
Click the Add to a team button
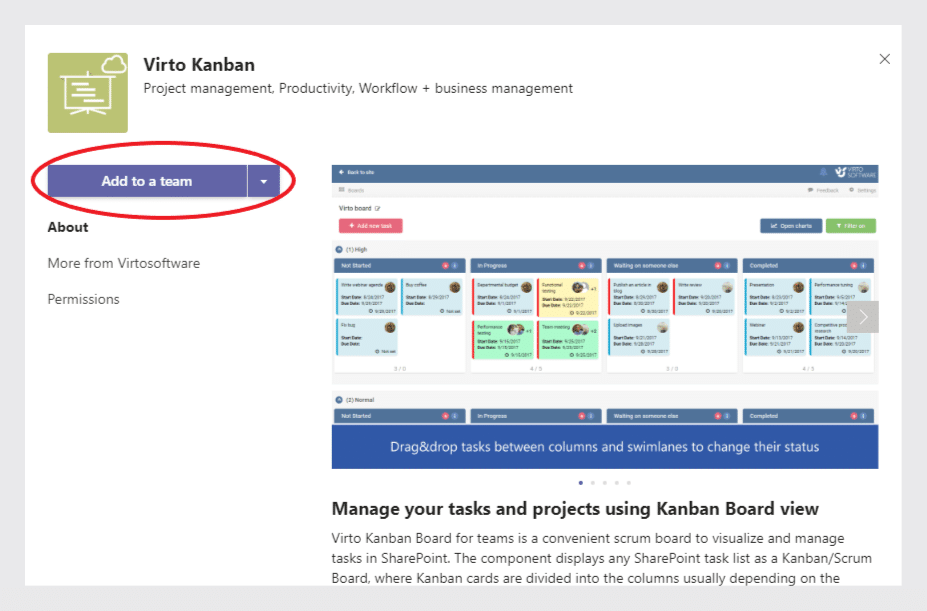coord(147,181)
